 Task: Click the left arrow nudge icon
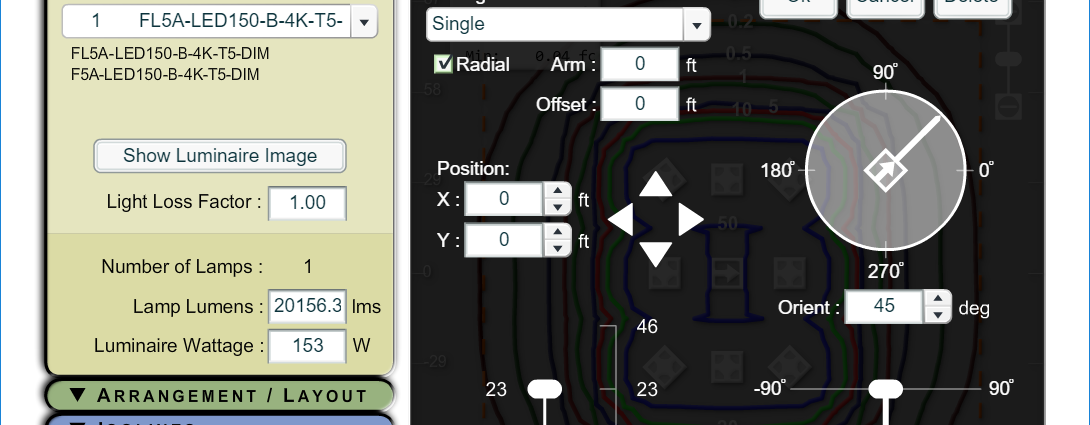coord(621,219)
